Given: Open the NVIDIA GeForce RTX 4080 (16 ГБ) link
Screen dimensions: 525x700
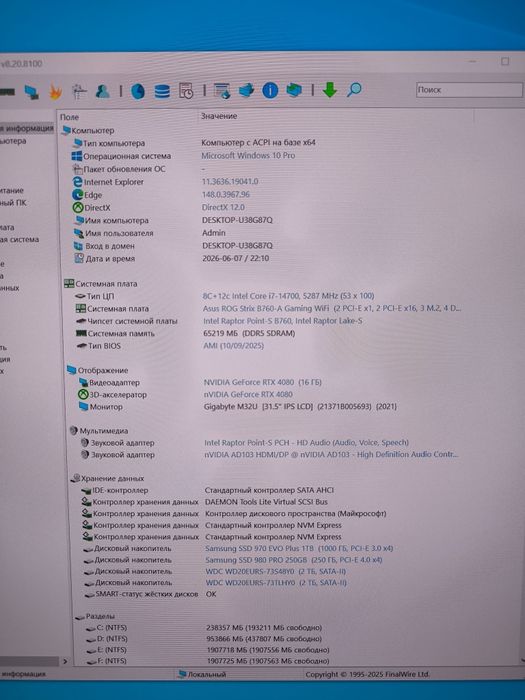Looking at the screenshot, I should click(x=262, y=382).
